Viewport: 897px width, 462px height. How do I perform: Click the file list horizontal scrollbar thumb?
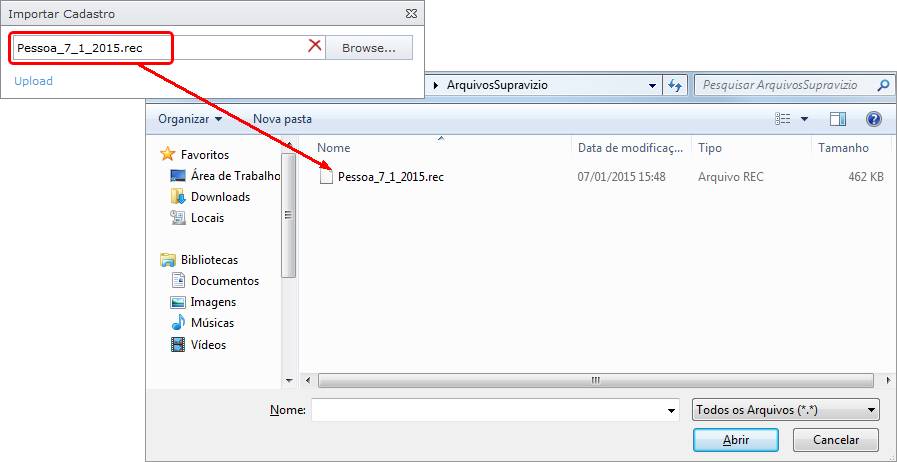pyautogui.click(x=596, y=380)
